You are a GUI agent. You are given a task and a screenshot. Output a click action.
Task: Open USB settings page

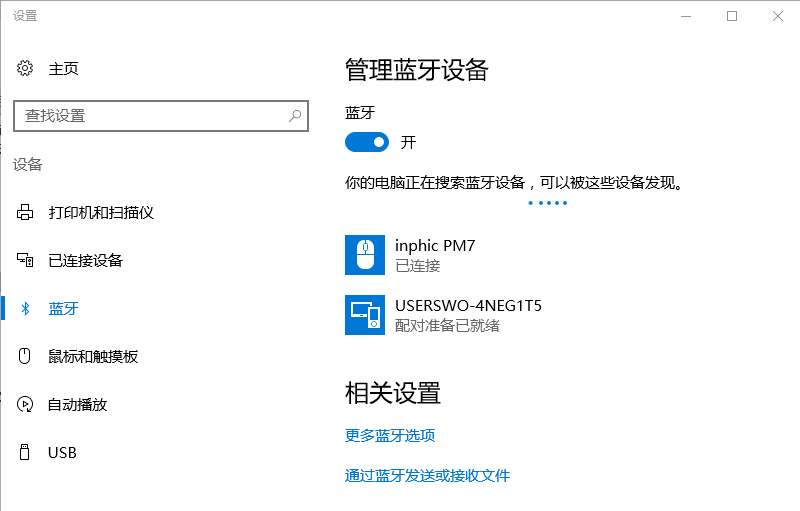(x=62, y=453)
